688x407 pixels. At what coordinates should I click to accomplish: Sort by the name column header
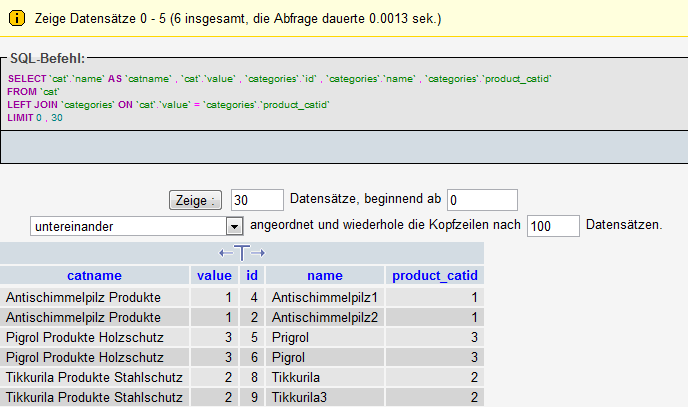[325, 275]
